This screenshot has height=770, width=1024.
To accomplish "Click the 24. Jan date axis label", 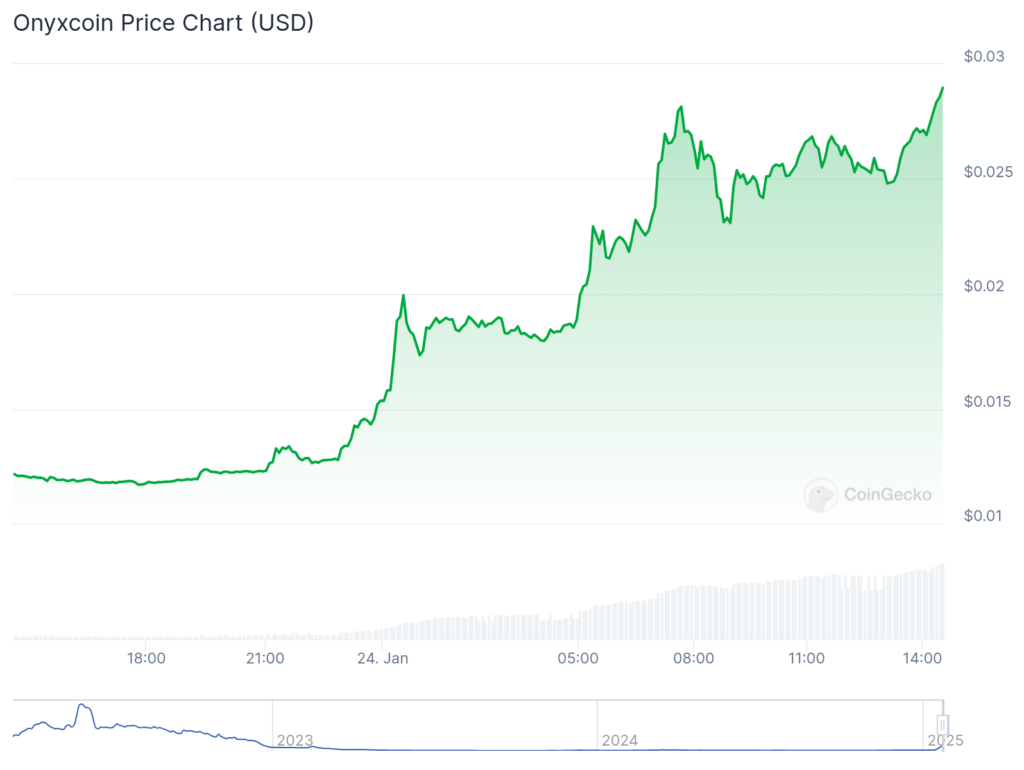I will [x=383, y=658].
